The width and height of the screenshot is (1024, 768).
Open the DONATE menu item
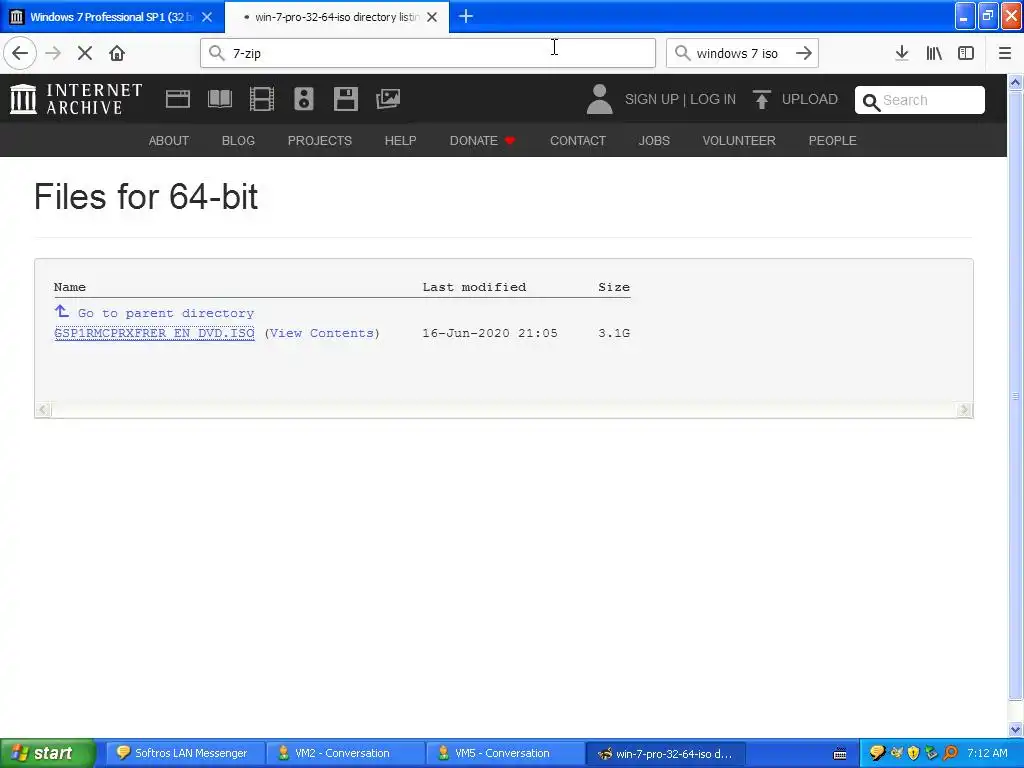coord(483,140)
